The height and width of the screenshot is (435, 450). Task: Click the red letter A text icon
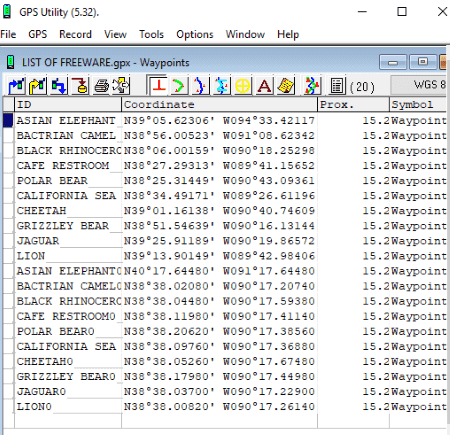(264, 86)
